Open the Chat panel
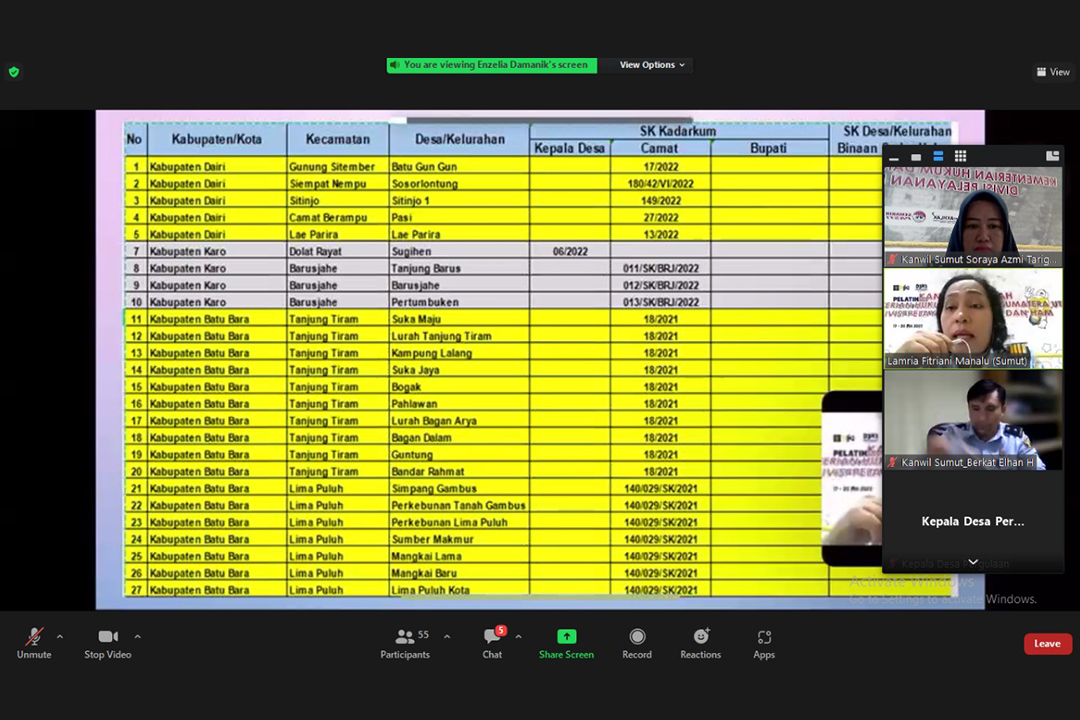The width and height of the screenshot is (1080, 720). [x=492, y=642]
